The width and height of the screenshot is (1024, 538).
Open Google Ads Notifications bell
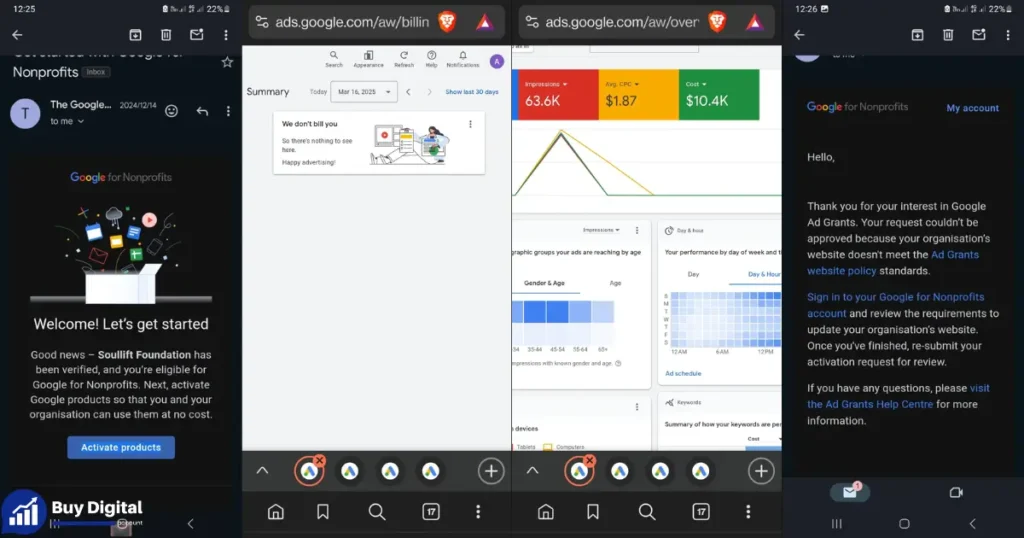pyautogui.click(x=462, y=59)
